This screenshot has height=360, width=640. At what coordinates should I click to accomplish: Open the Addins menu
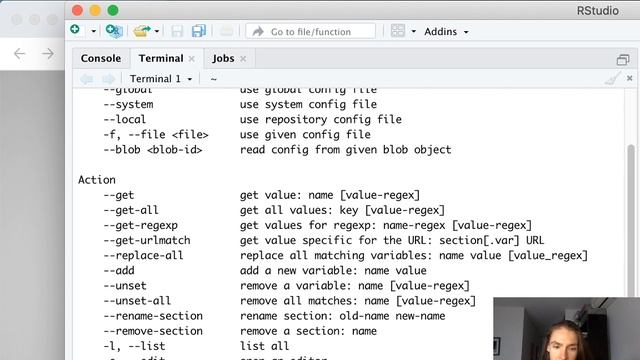point(446,31)
